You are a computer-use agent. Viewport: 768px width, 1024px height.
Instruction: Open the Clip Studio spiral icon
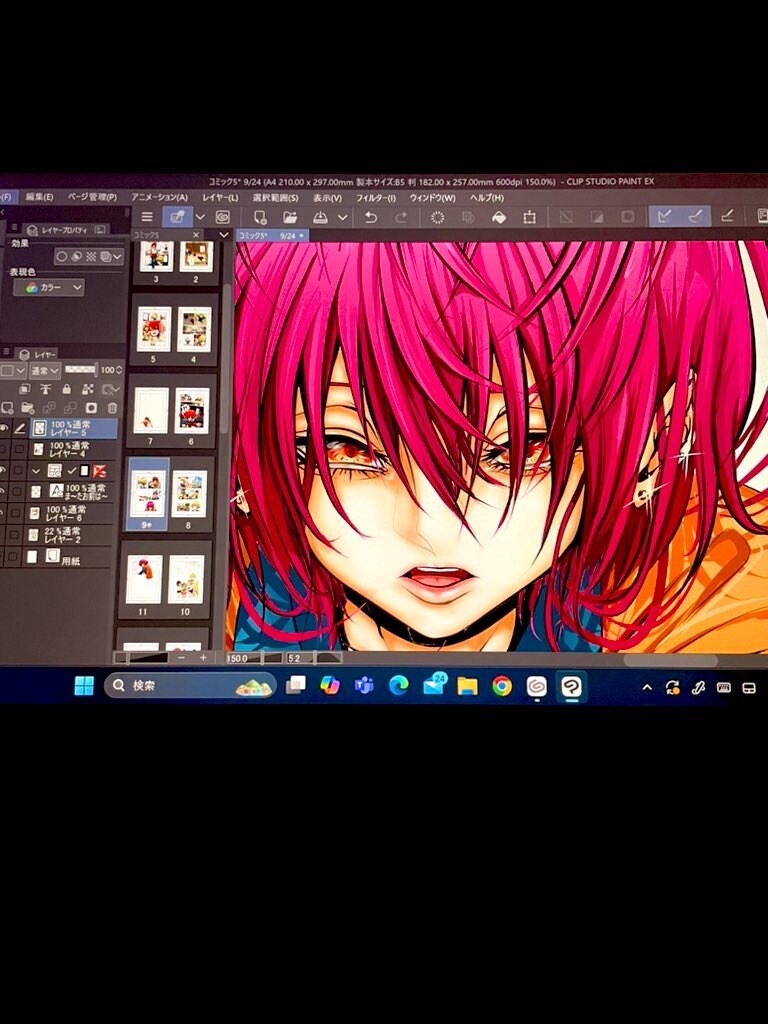pyautogui.click(x=222, y=217)
